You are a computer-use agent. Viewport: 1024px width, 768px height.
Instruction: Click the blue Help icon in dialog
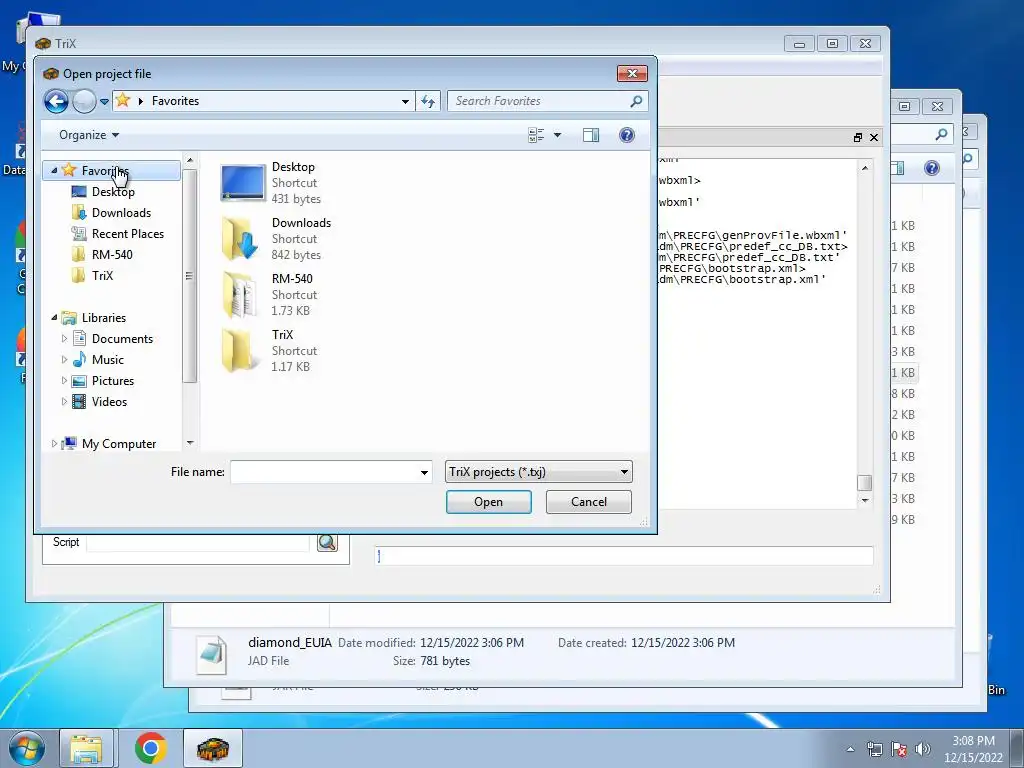626,135
